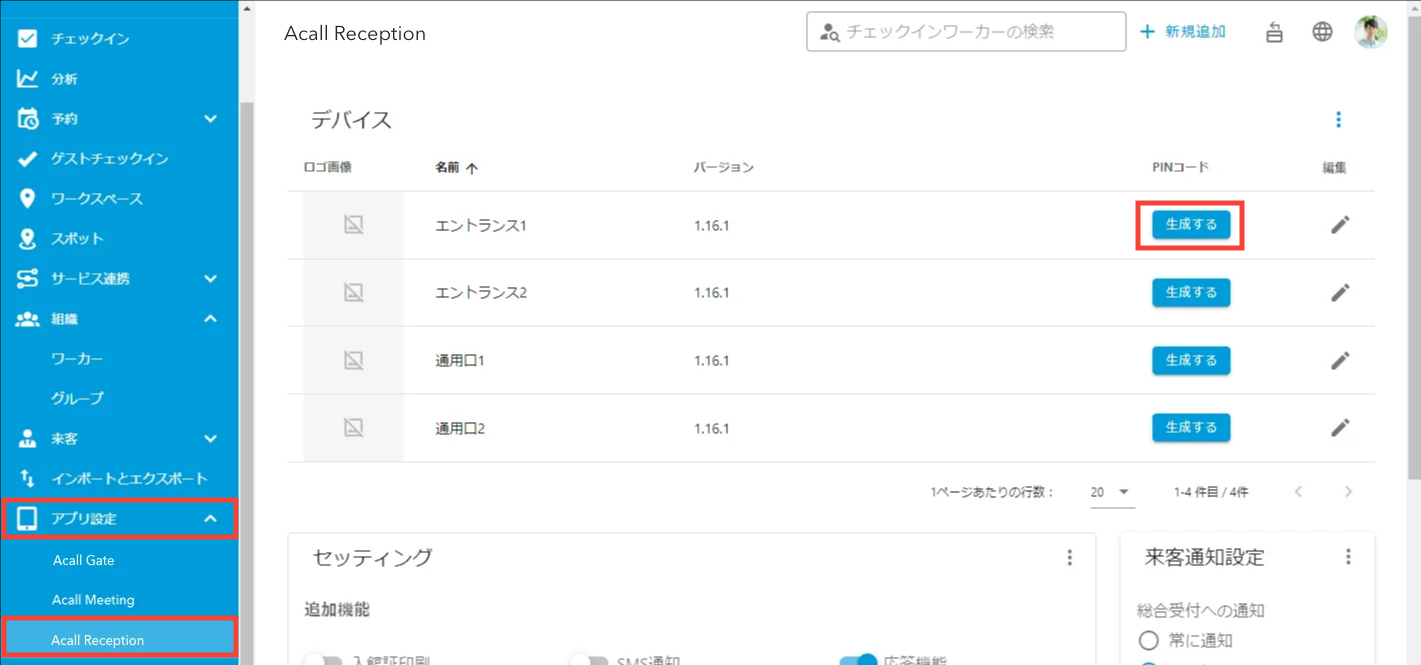Click the 1-4 件目 / 4件 pagination text

click(x=1211, y=492)
